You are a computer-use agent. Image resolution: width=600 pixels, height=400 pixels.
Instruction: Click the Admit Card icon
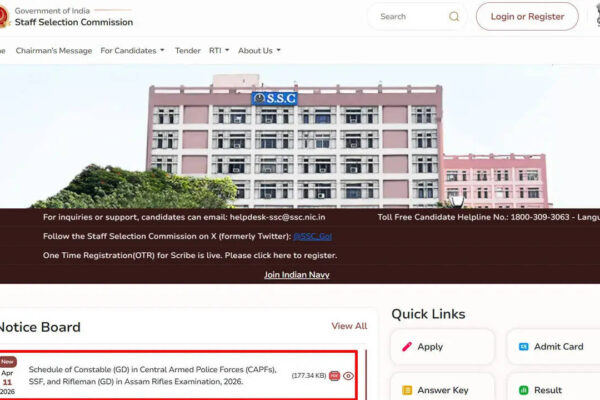tap(523, 347)
